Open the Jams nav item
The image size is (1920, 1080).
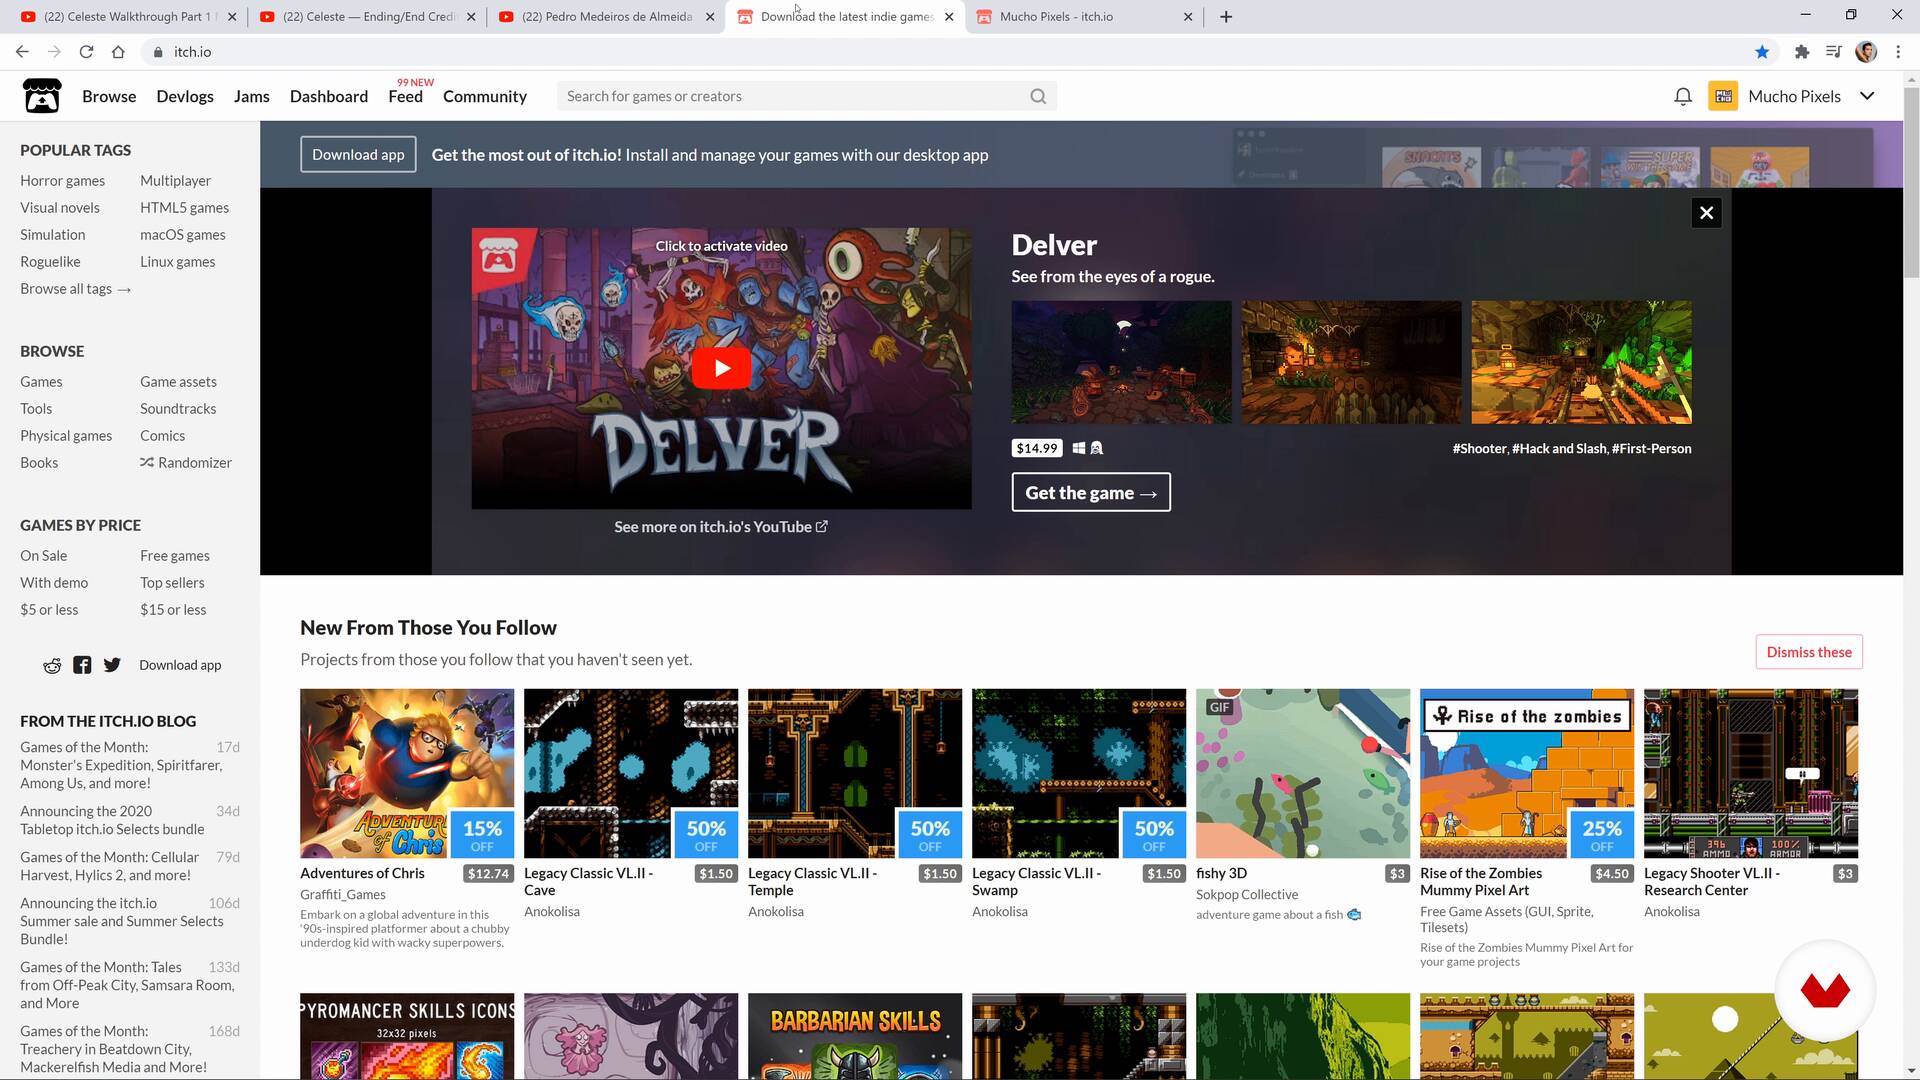(x=252, y=96)
